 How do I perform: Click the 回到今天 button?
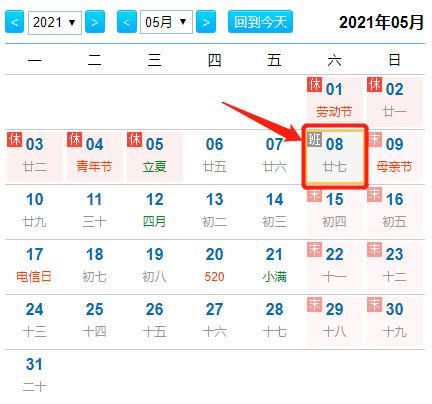tap(260, 22)
